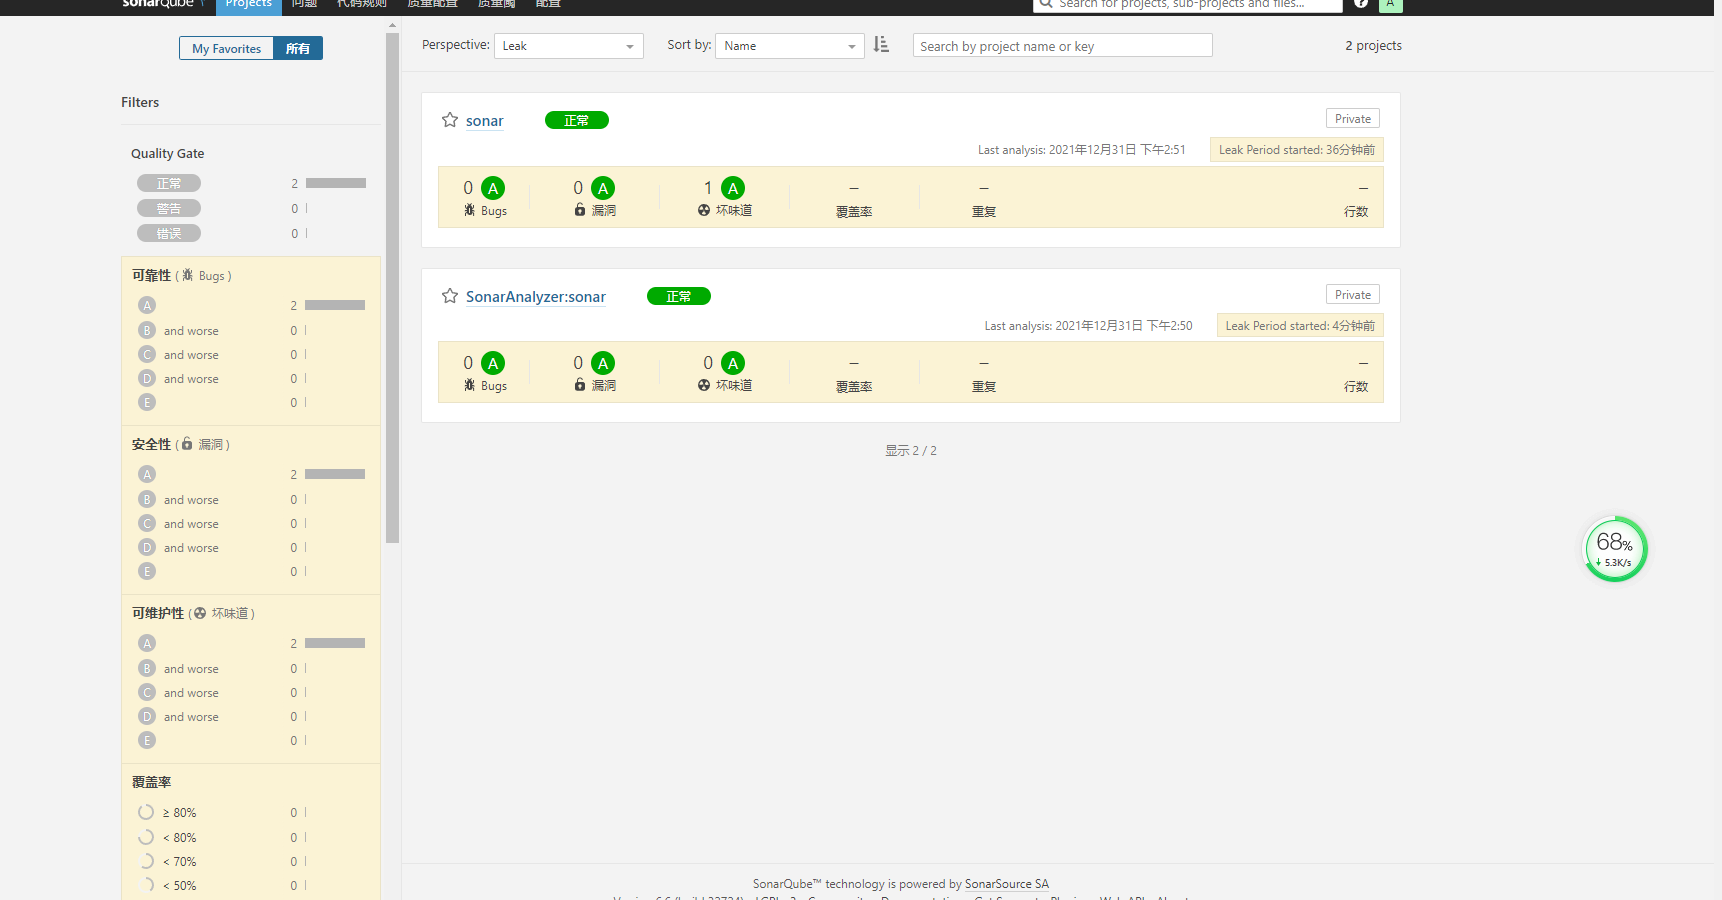Favorite the sonar project with its star
The image size is (1722, 900).
click(450, 120)
